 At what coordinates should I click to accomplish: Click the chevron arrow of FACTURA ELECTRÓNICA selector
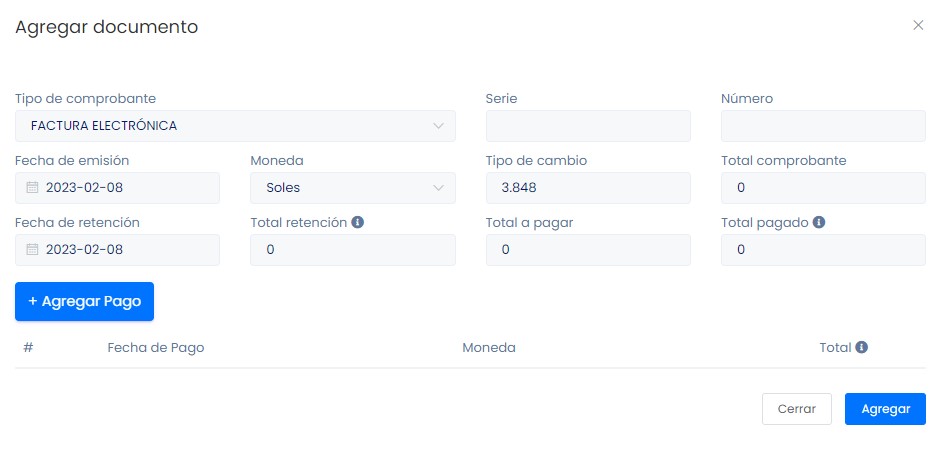[438, 126]
